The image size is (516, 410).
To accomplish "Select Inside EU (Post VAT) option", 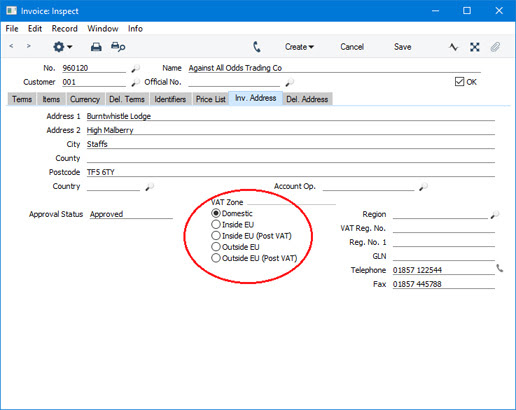I will 216,236.
